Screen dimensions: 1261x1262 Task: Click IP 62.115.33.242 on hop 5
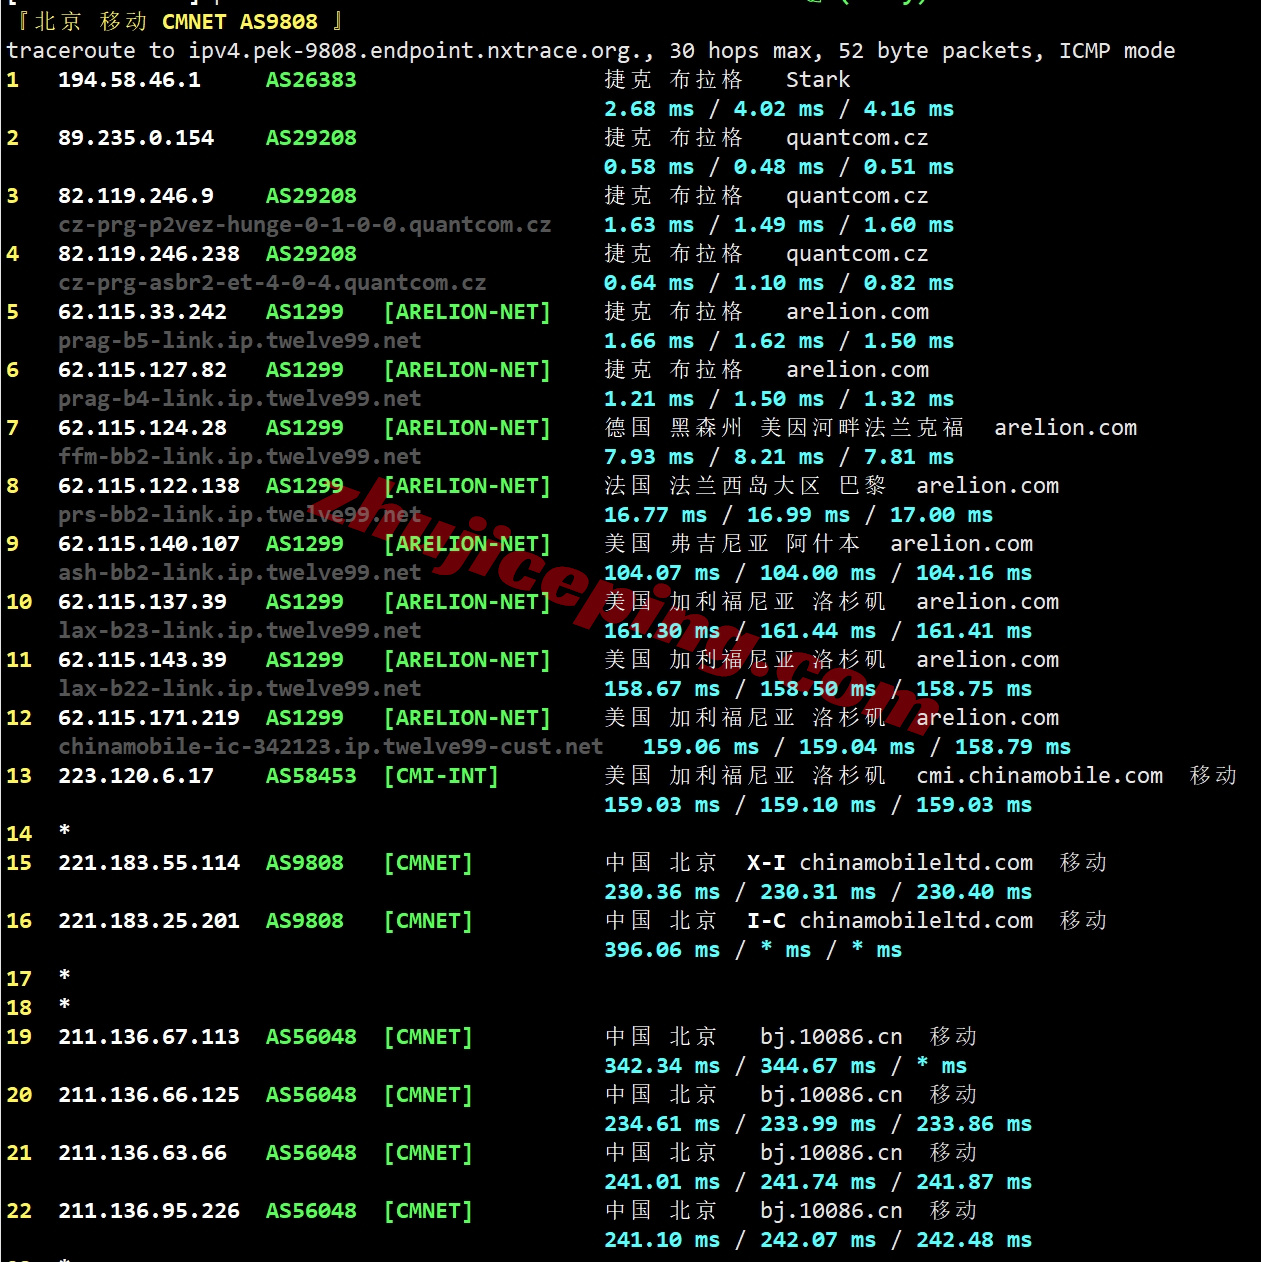pyautogui.click(x=142, y=312)
